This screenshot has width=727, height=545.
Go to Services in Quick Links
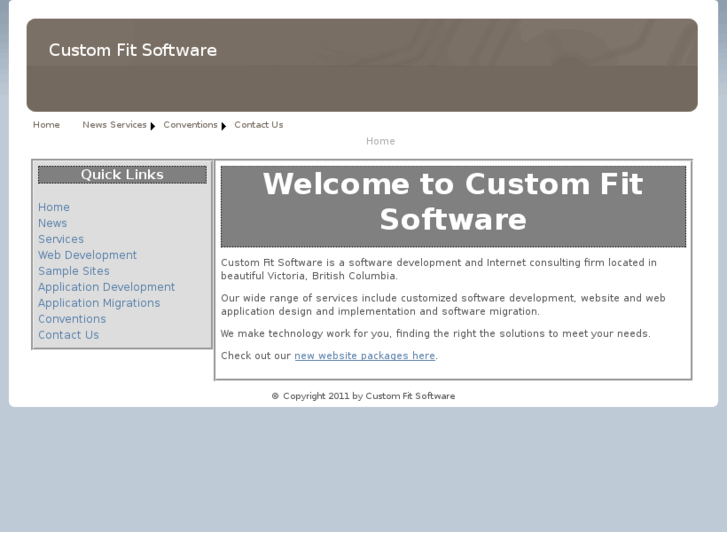(x=61, y=239)
